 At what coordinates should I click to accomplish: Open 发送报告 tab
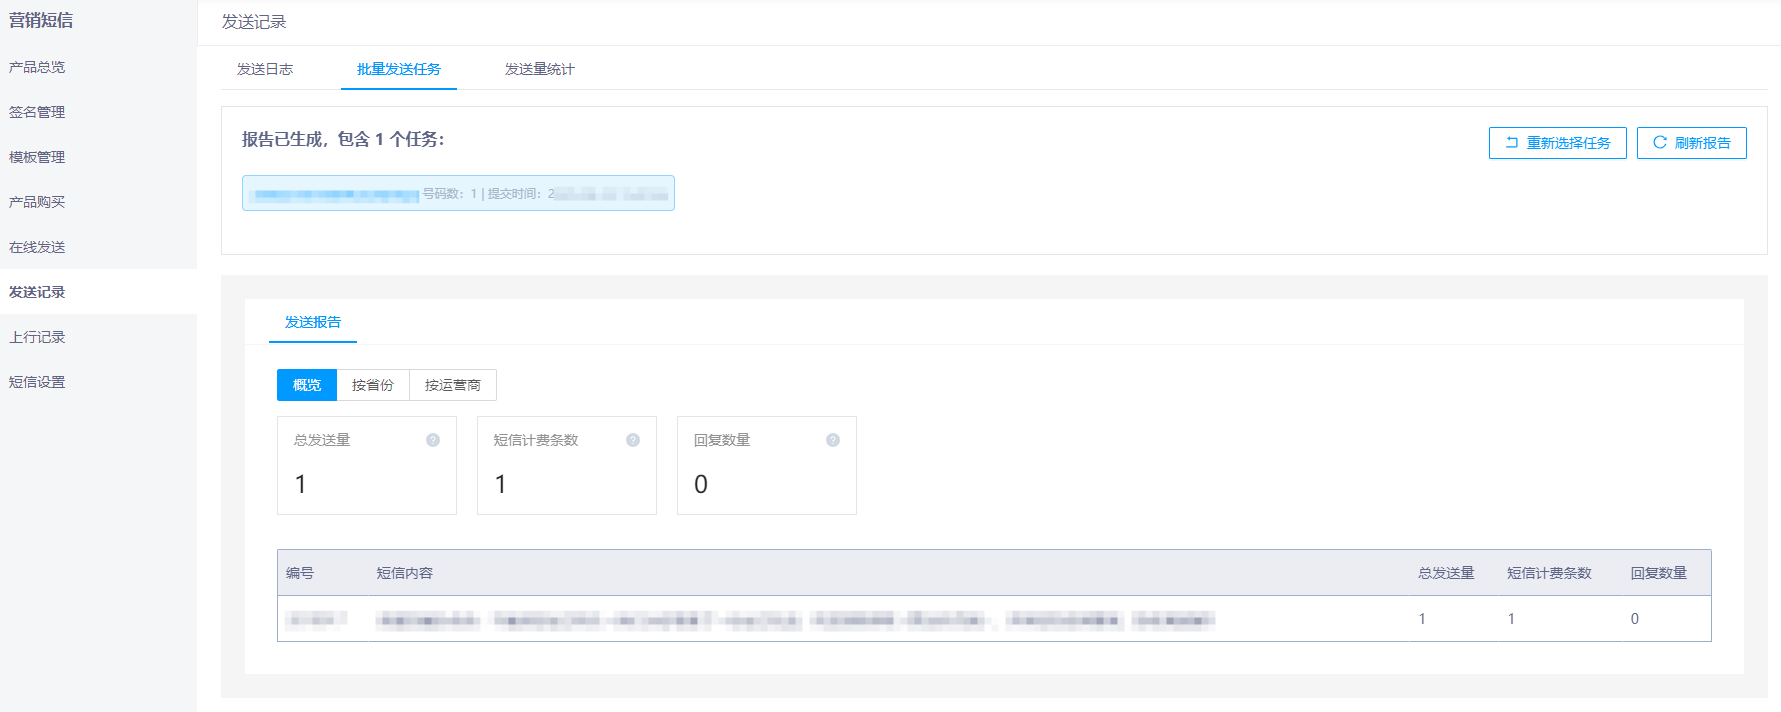(313, 322)
